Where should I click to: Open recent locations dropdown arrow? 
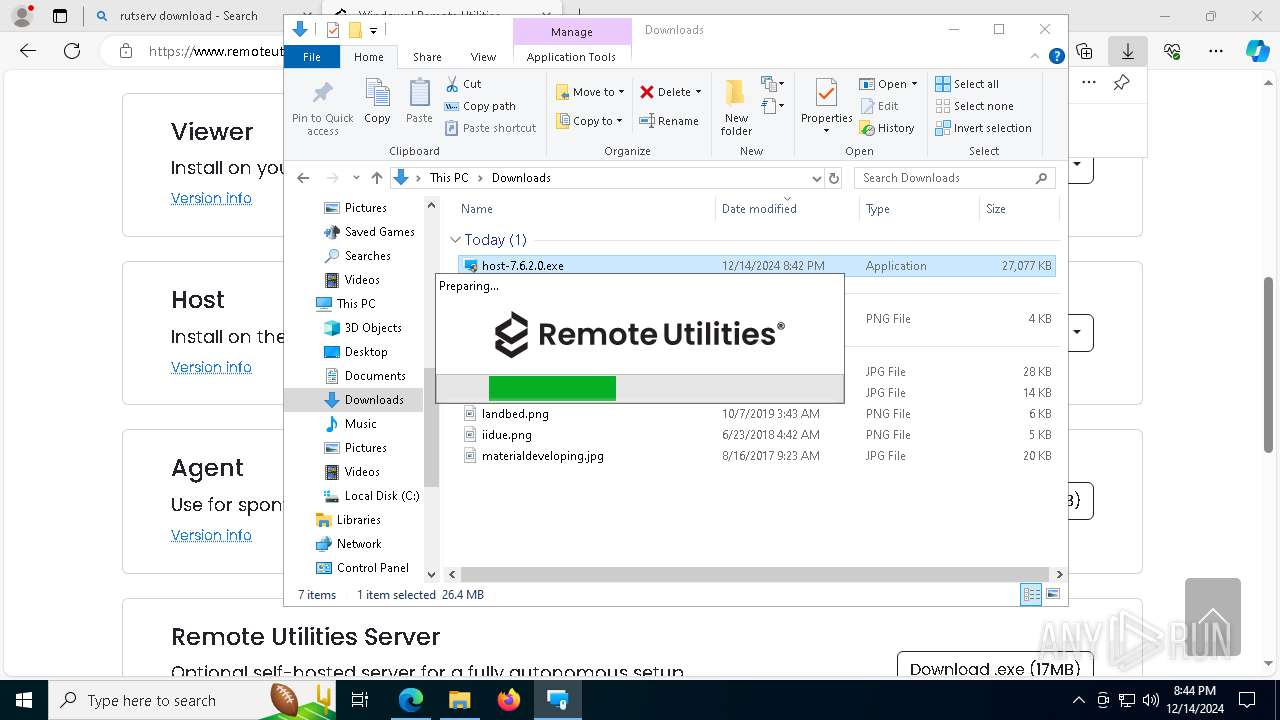[x=356, y=178]
